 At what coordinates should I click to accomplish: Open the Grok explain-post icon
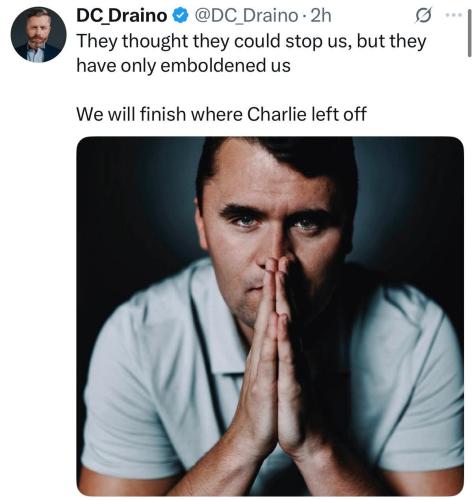coord(423,16)
